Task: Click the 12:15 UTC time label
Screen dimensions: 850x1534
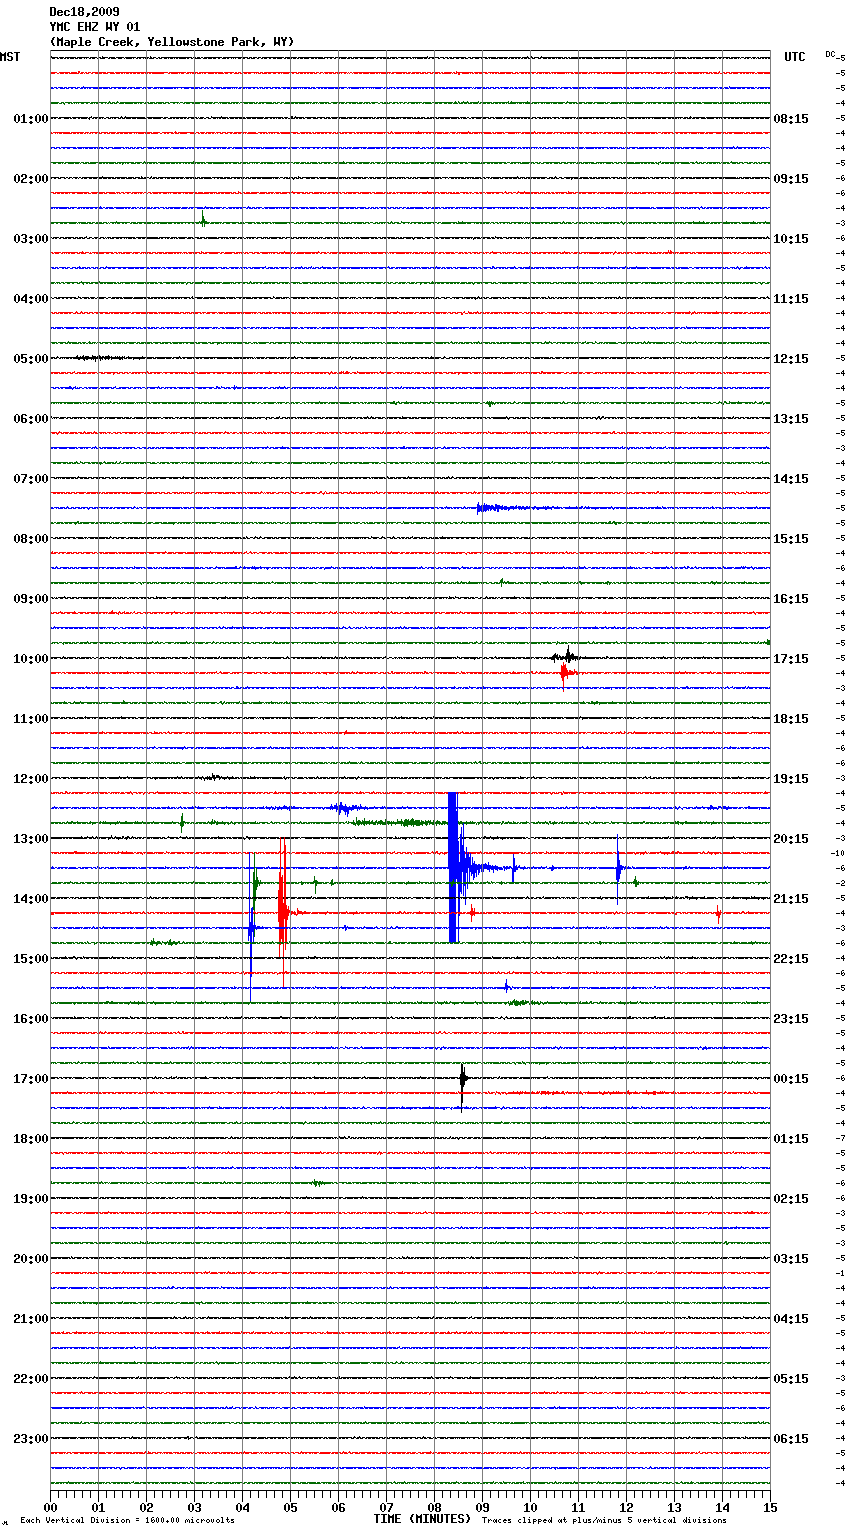Action: click(791, 359)
